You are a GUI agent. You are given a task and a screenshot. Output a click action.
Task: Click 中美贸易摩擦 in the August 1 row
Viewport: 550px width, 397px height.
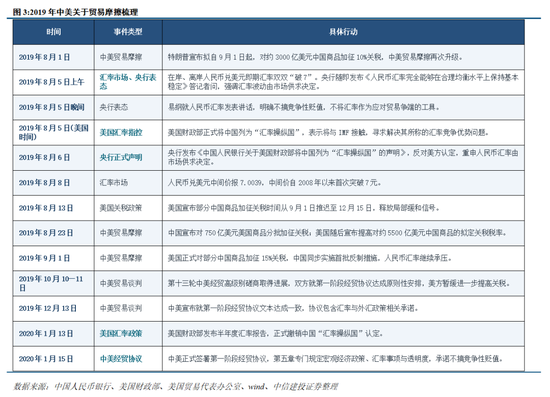[x=121, y=57]
